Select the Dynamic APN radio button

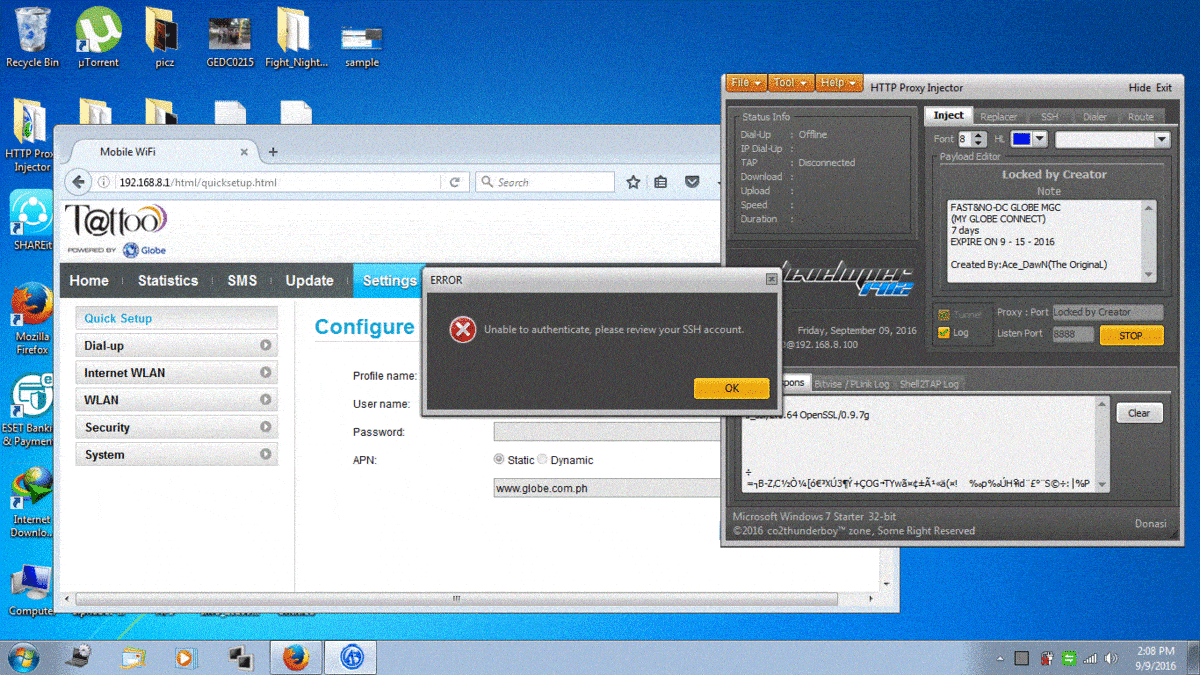pos(543,460)
